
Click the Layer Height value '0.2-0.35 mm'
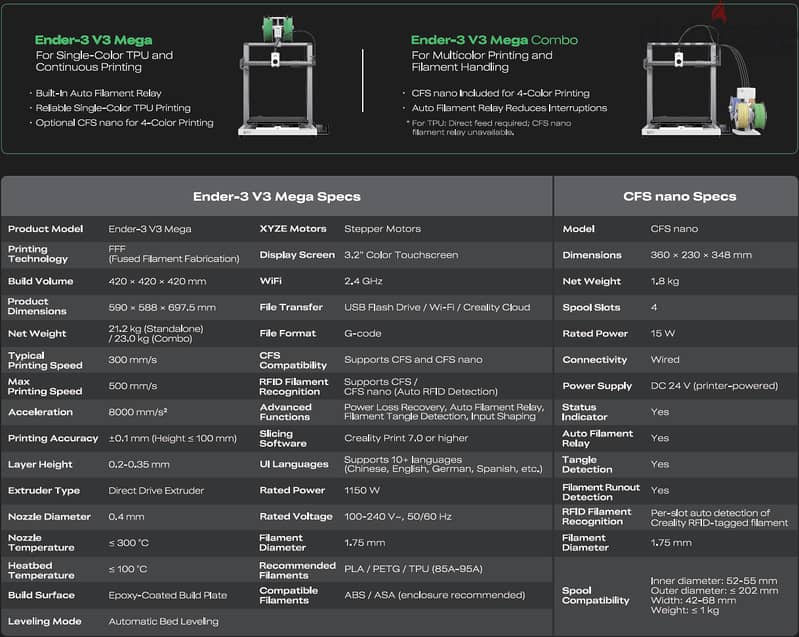[139, 464]
